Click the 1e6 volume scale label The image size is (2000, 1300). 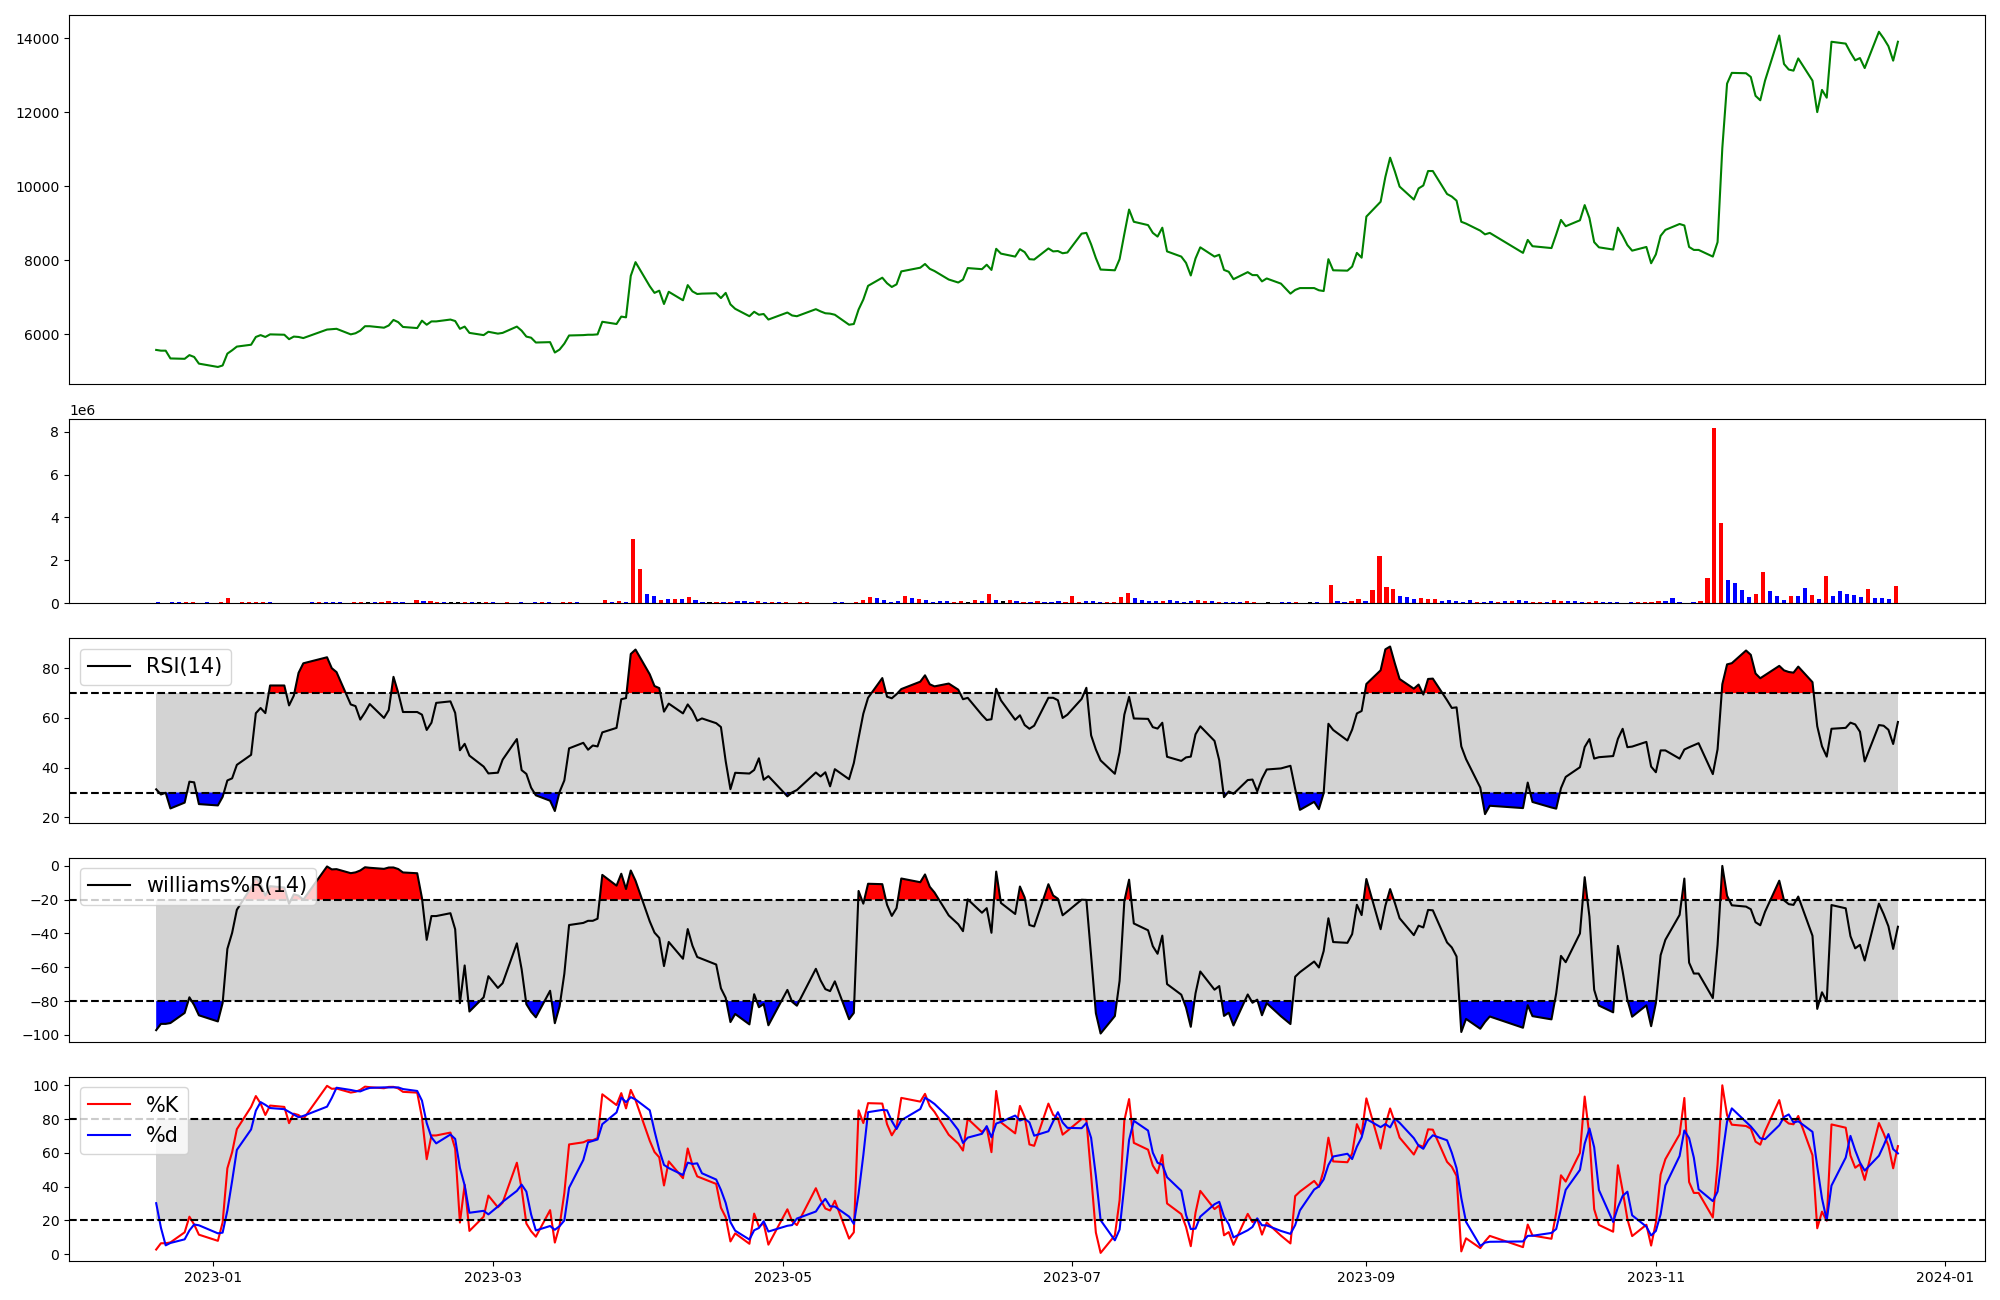coord(82,411)
